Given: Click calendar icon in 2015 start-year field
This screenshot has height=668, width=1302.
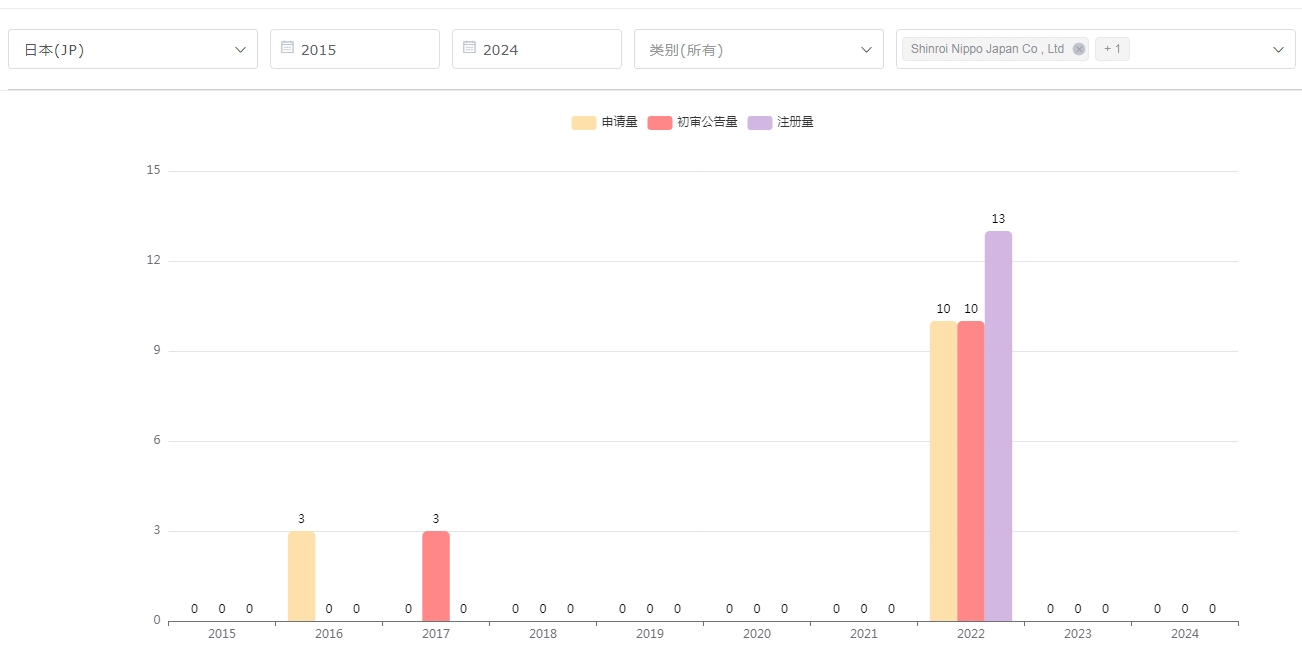Looking at the screenshot, I should [287, 47].
